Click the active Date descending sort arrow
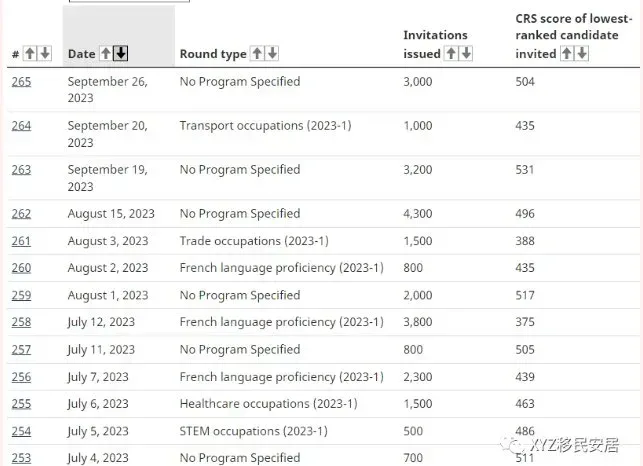This screenshot has width=643, height=466. (121, 53)
